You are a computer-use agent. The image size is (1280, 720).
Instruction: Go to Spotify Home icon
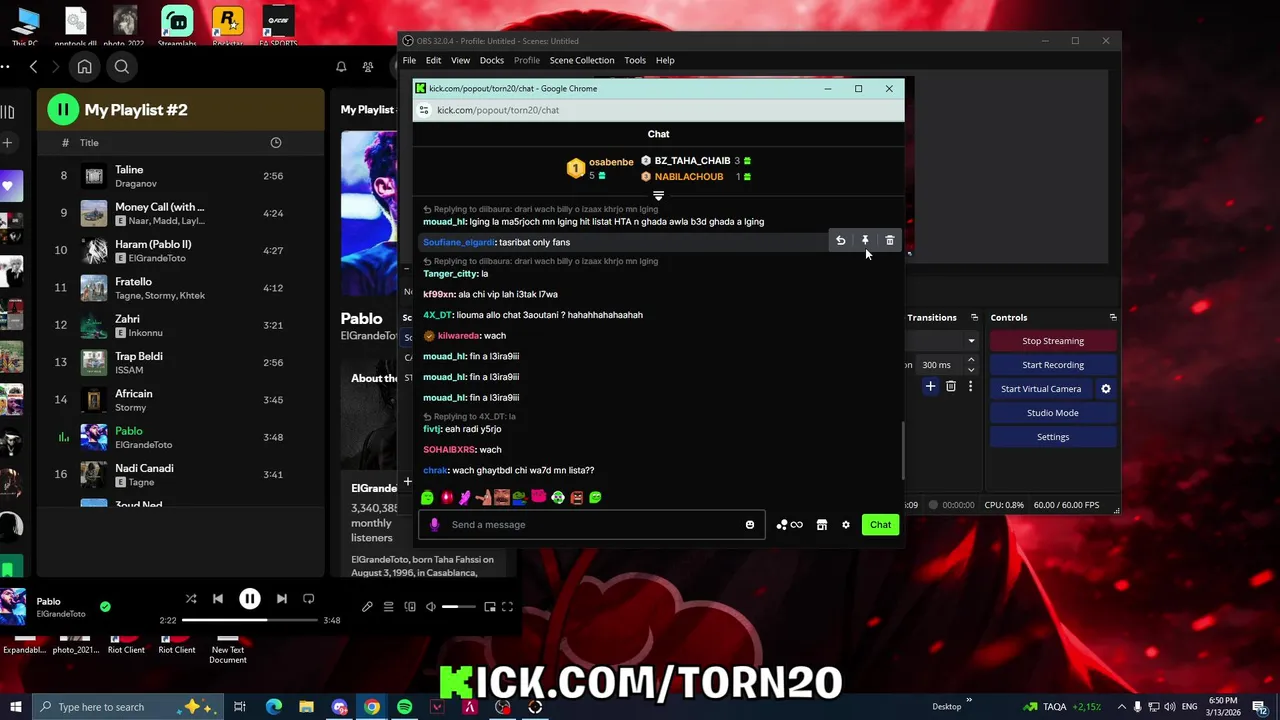pos(85,67)
